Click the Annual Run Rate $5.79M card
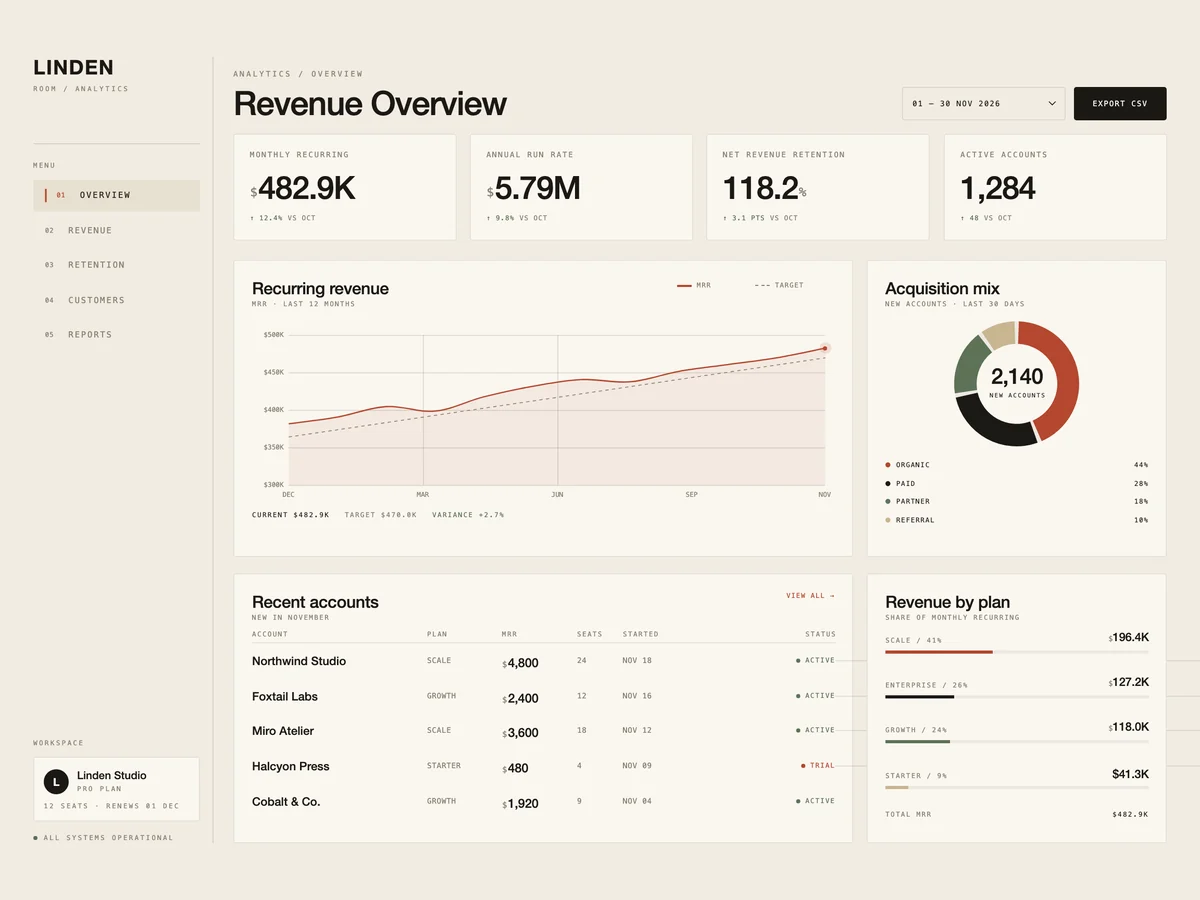1200x900 pixels. [x=581, y=188]
